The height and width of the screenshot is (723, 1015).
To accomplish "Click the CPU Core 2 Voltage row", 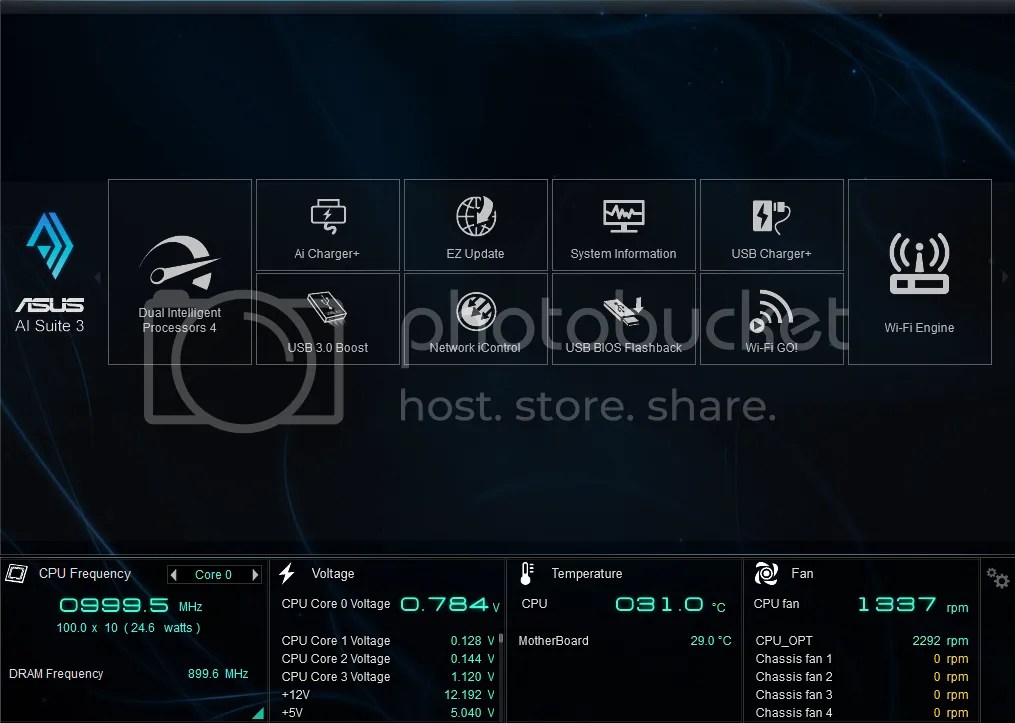I will click(388, 659).
